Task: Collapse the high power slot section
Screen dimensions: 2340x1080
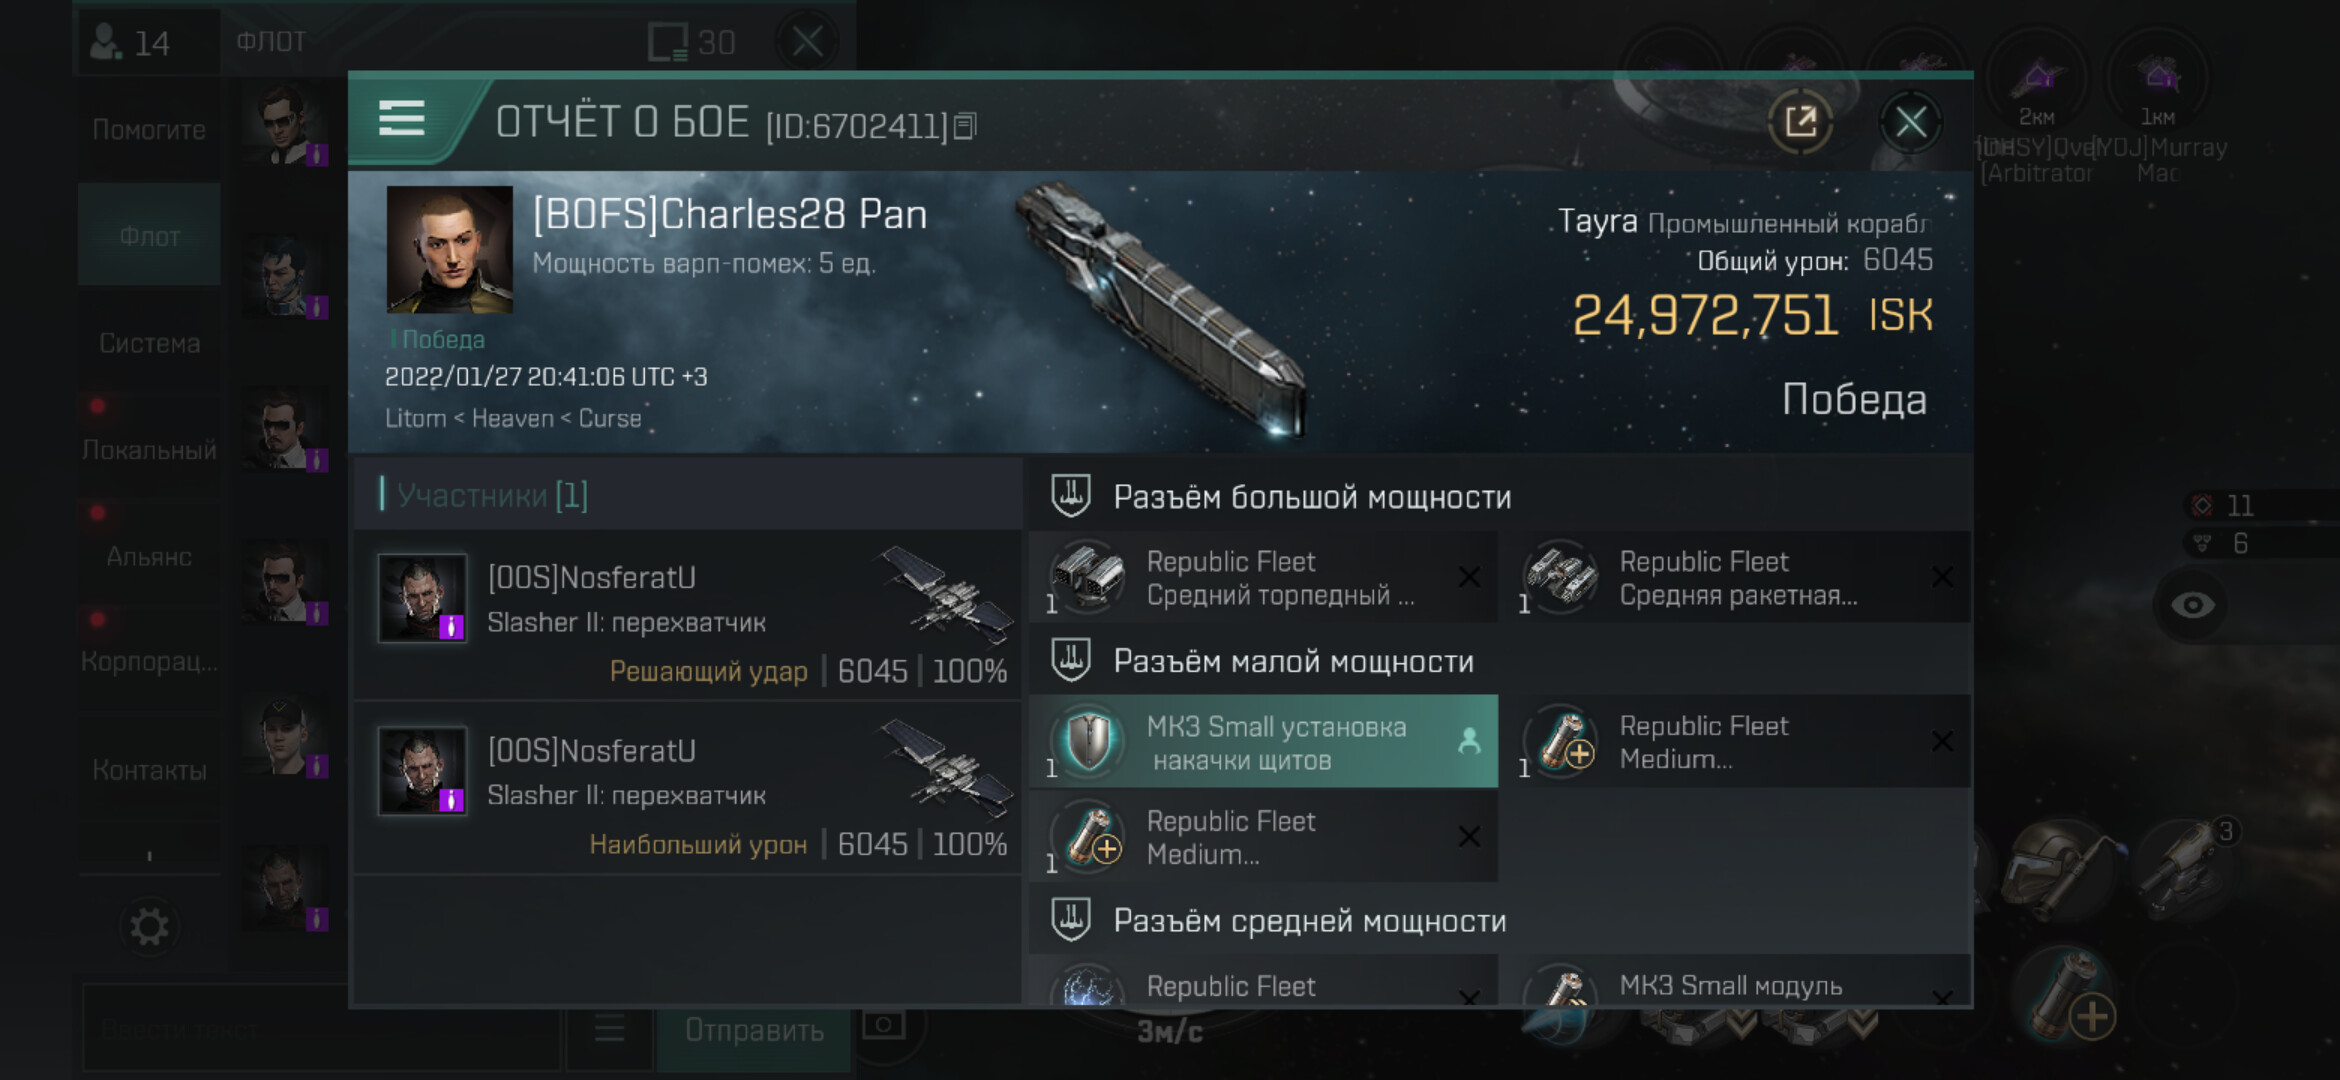Action: tap(1310, 497)
